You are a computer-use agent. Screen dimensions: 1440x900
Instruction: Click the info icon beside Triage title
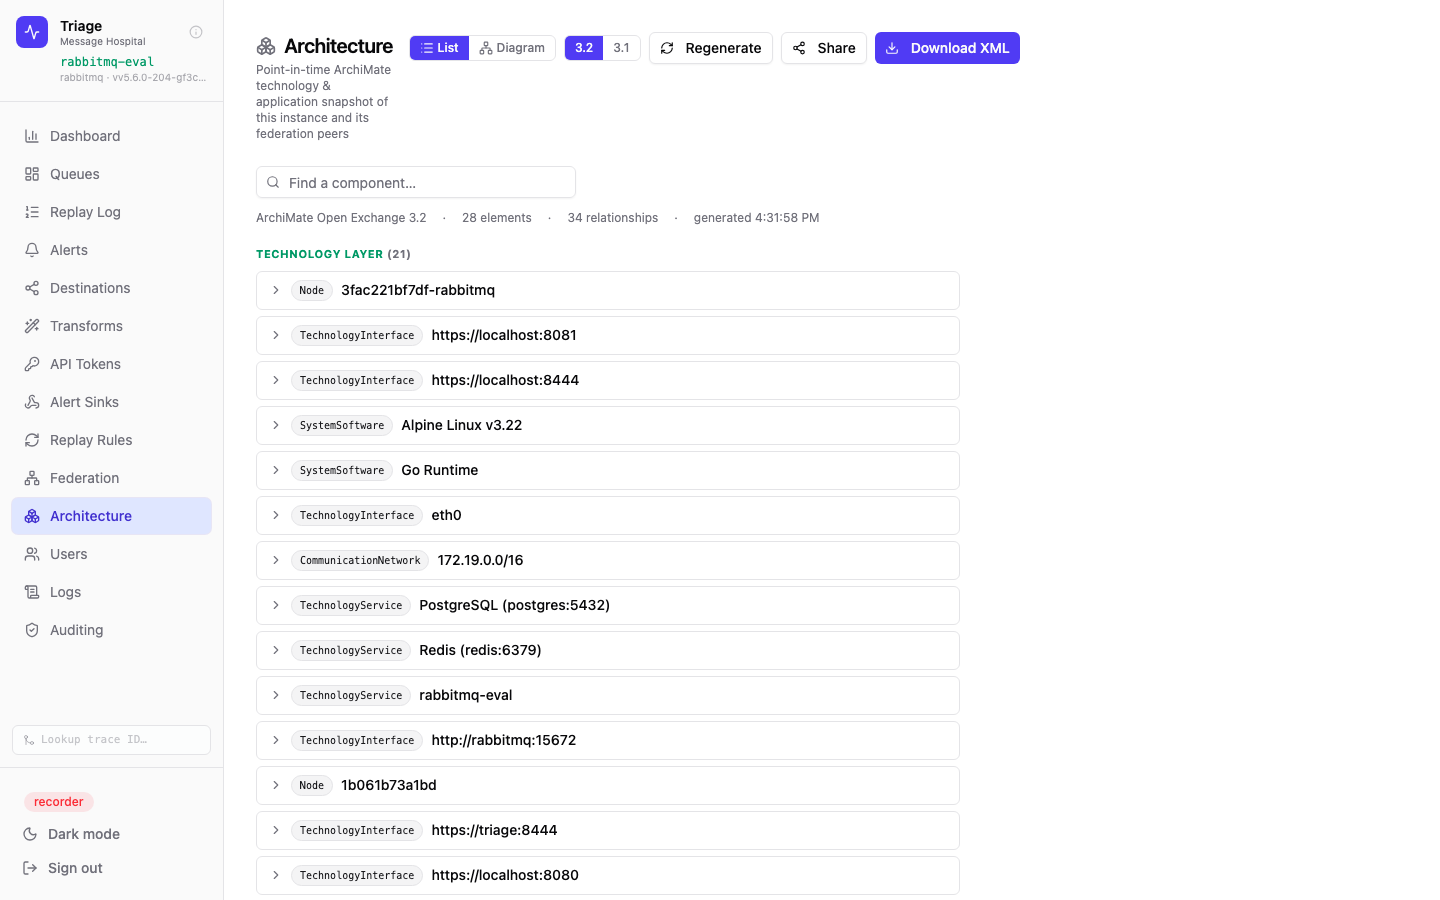[196, 32]
